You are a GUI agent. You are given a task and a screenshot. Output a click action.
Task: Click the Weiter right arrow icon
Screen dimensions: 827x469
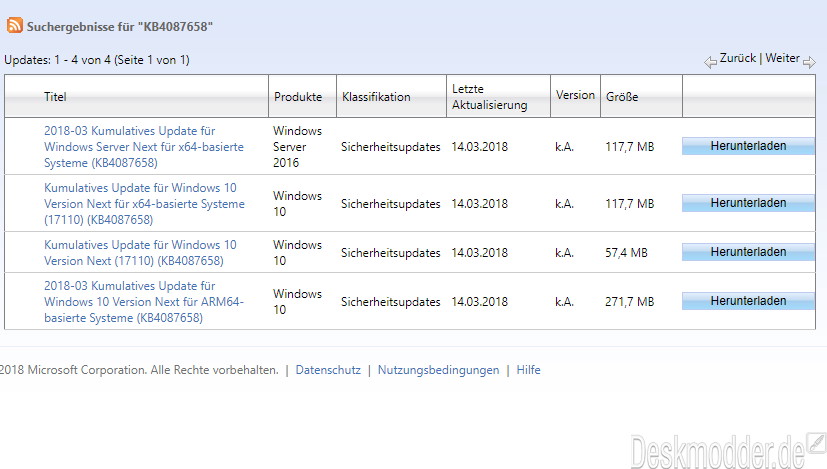809,63
